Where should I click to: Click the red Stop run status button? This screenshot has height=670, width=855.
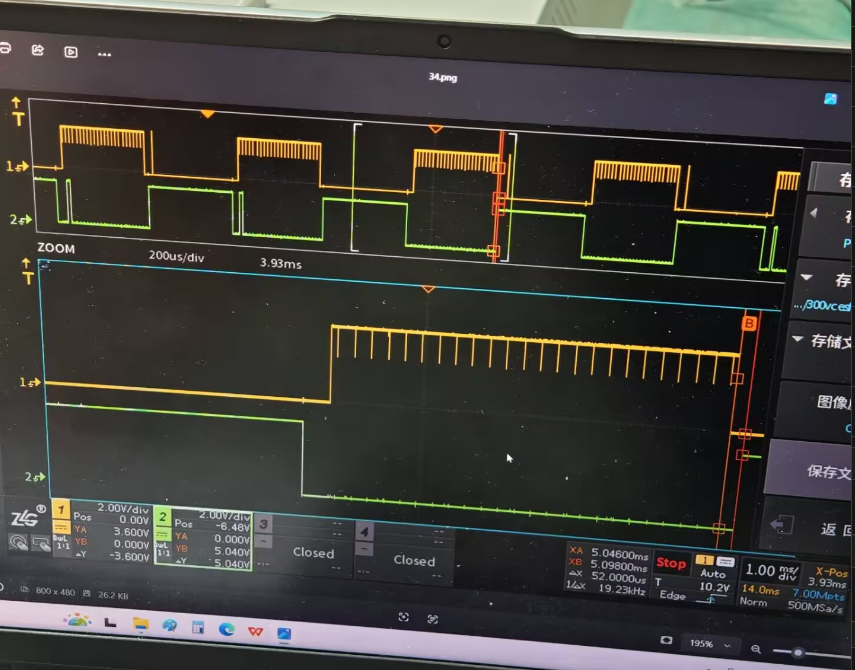click(x=671, y=563)
